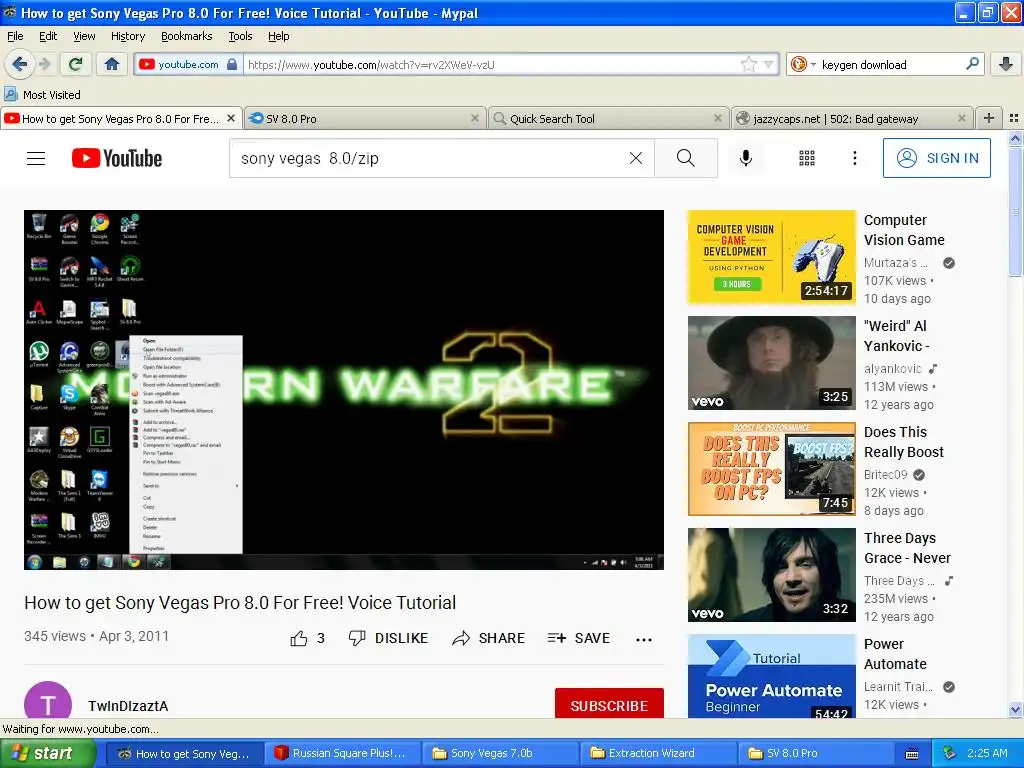The height and width of the screenshot is (768, 1024).
Task: Open the TwInDIzaztA channel name link
Action: click(x=128, y=706)
